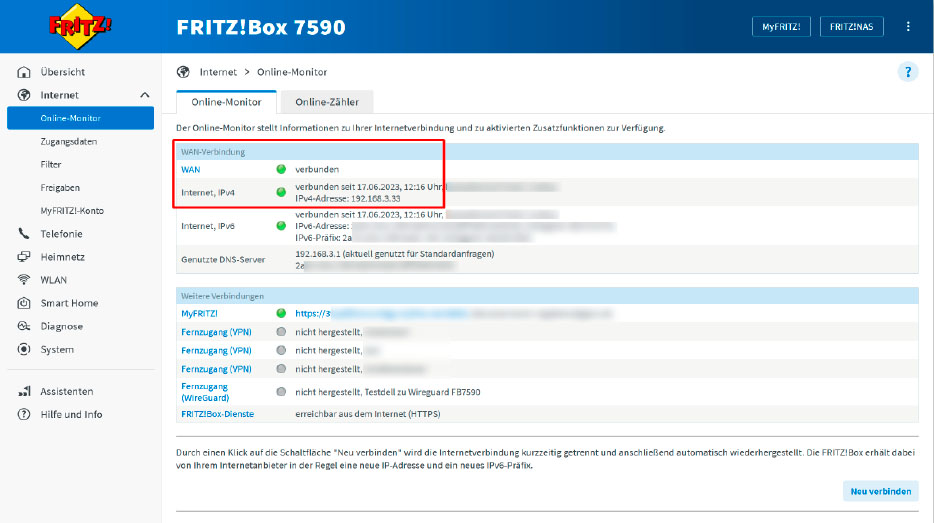
Task: Open Telefonie menu entry
Action: click(61, 234)
